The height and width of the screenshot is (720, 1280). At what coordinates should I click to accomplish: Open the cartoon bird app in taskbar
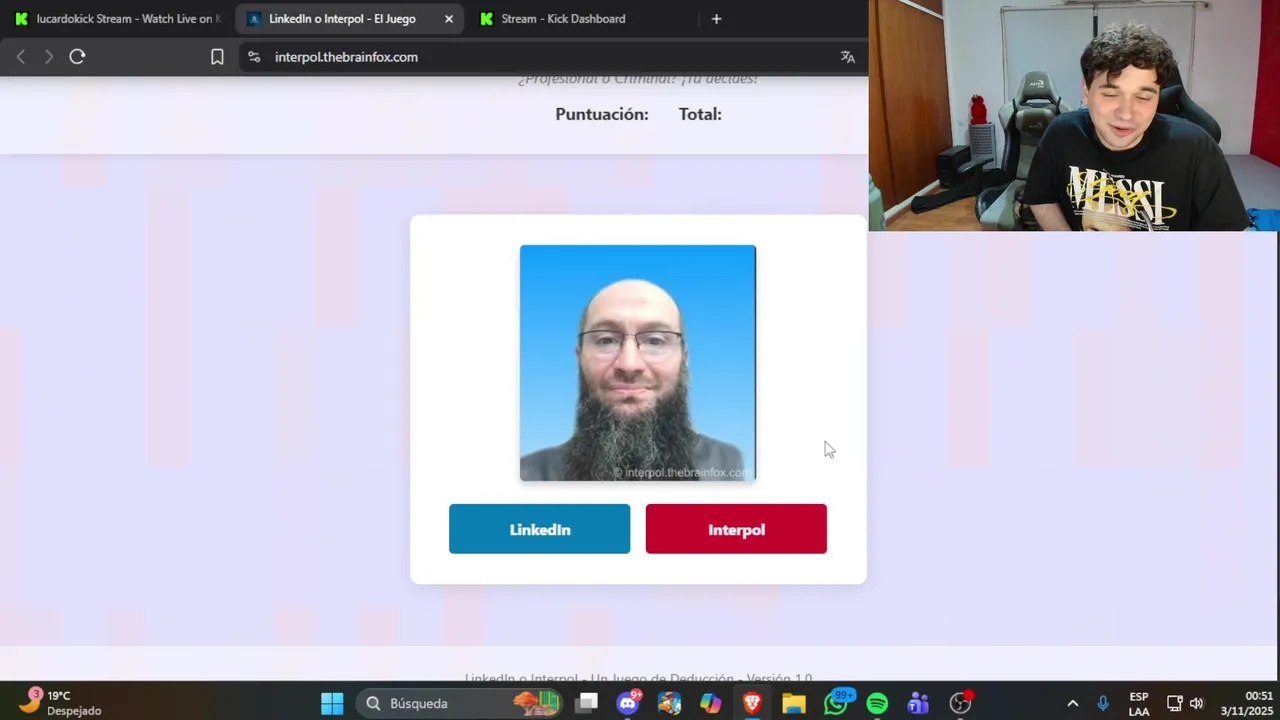tap(669, 703)
